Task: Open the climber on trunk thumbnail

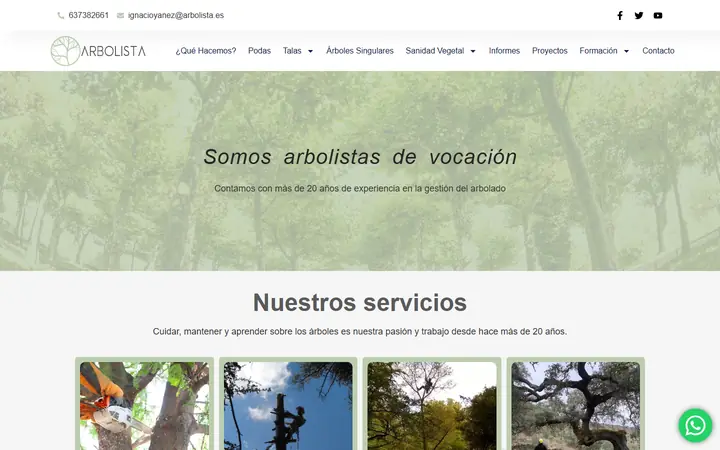Action: pos(288,405)
